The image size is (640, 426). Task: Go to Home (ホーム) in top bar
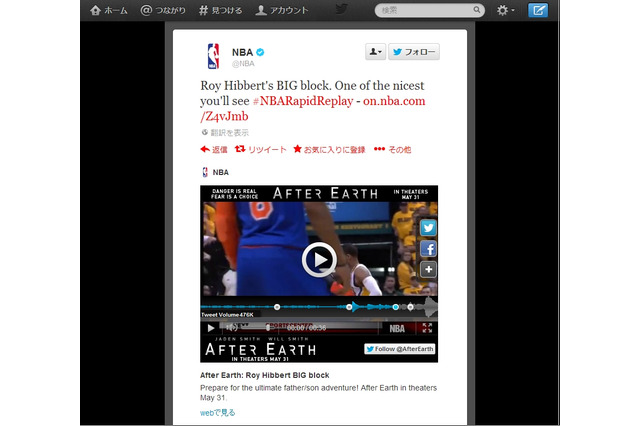(109, 10)
